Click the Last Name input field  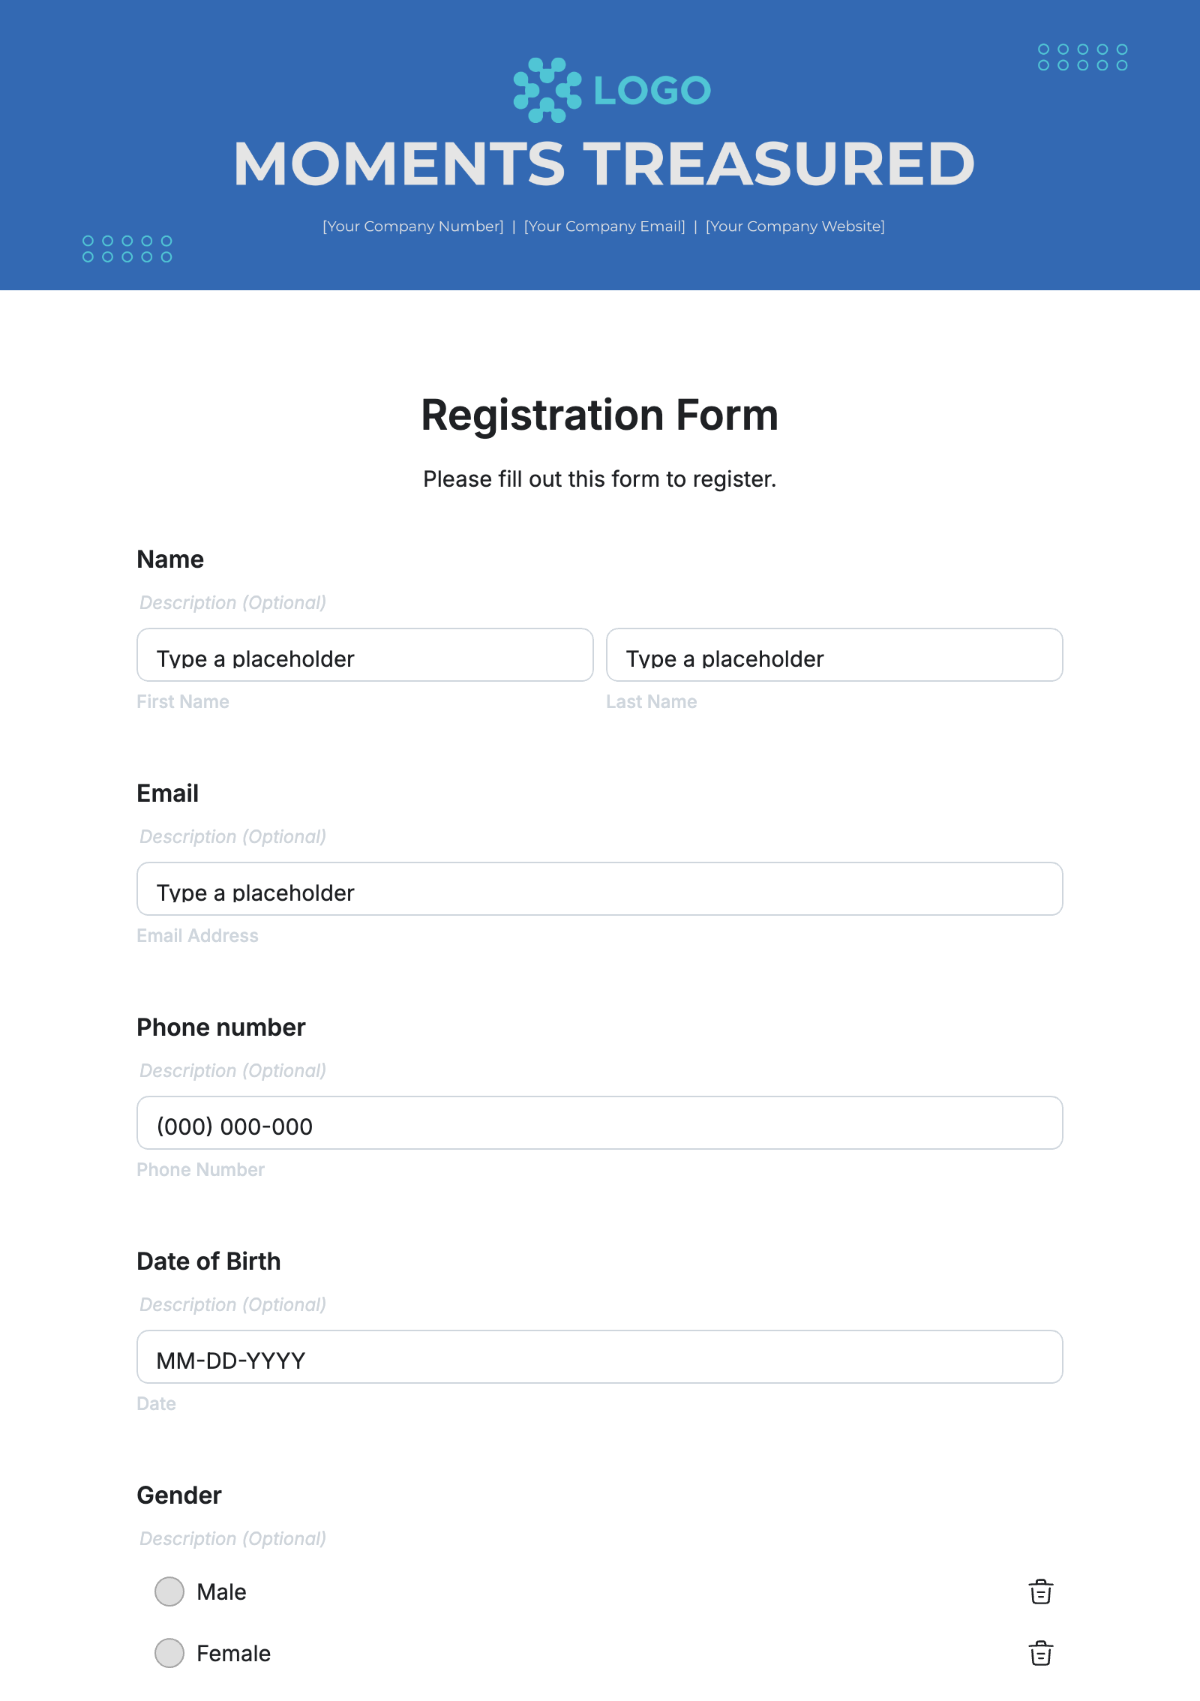pos(834,656)
